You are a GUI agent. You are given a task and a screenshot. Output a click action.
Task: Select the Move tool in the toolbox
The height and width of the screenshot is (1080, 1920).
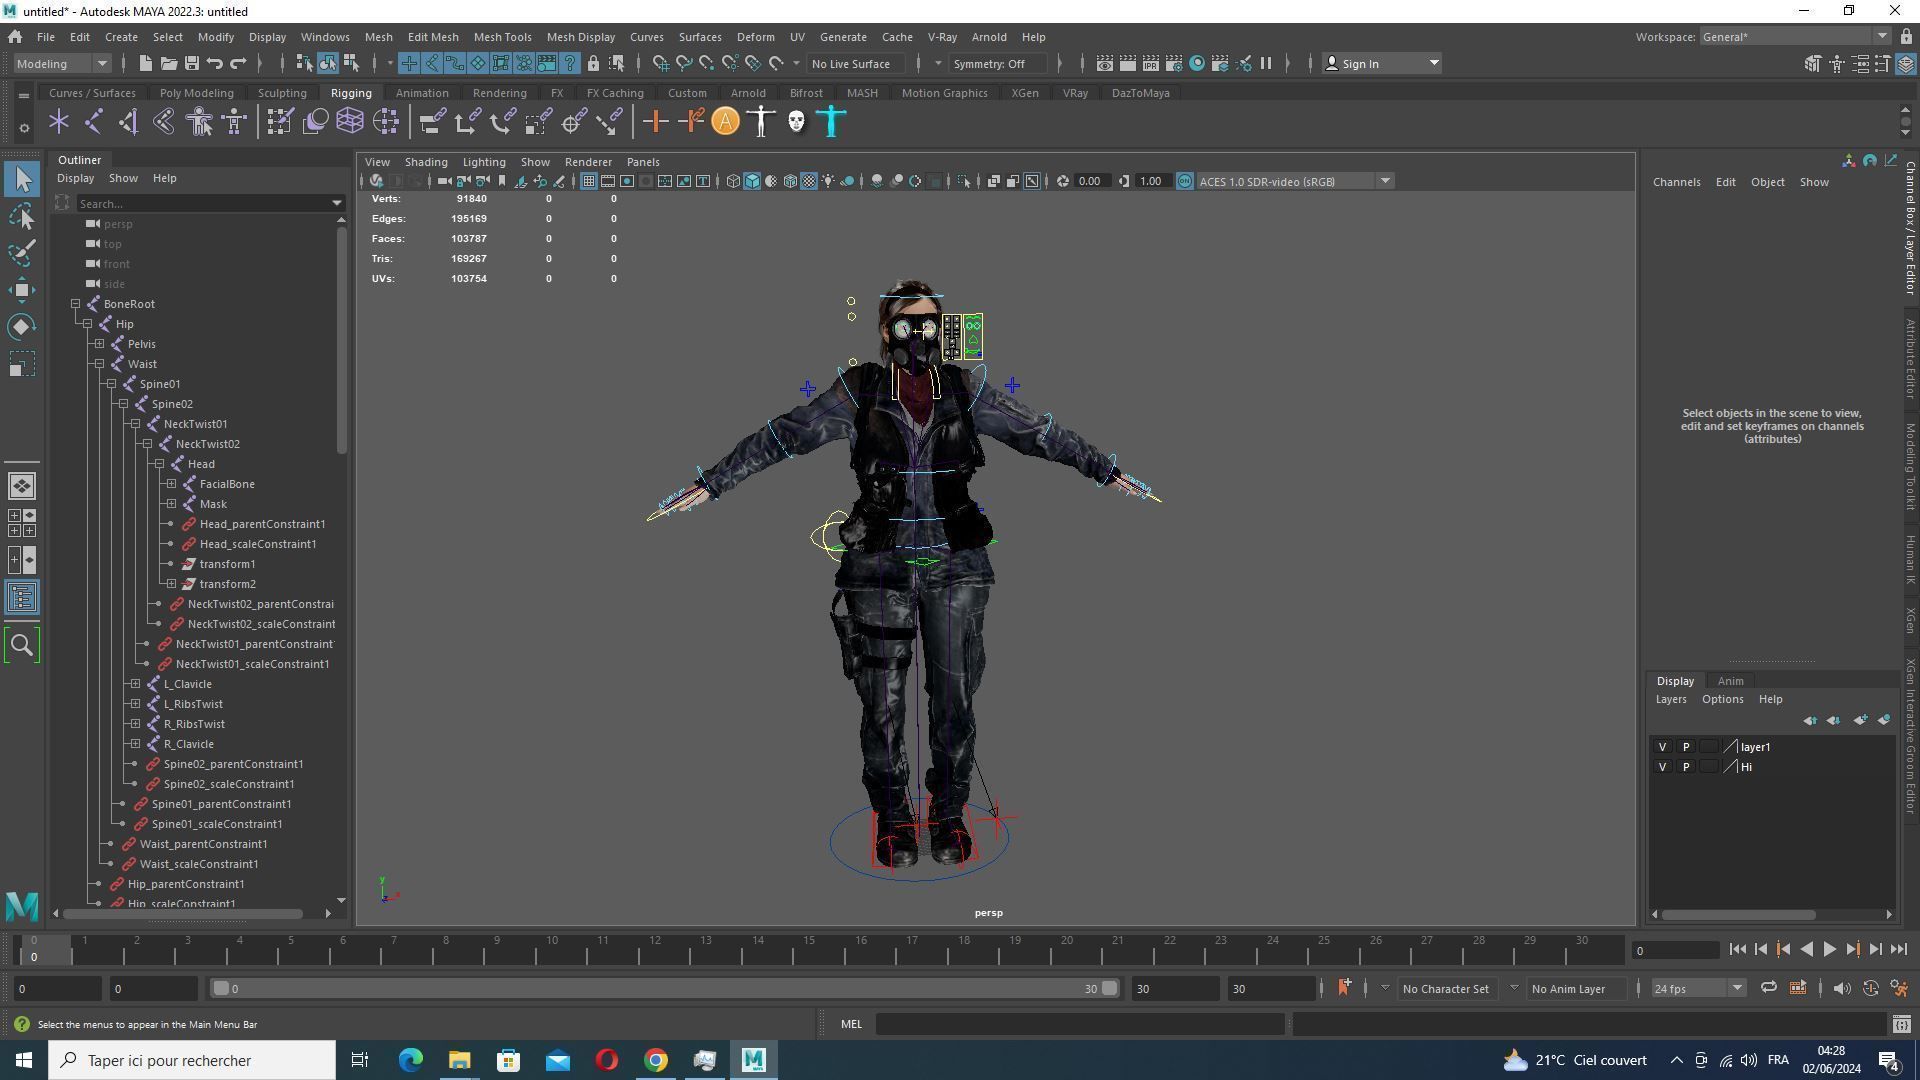22,290
